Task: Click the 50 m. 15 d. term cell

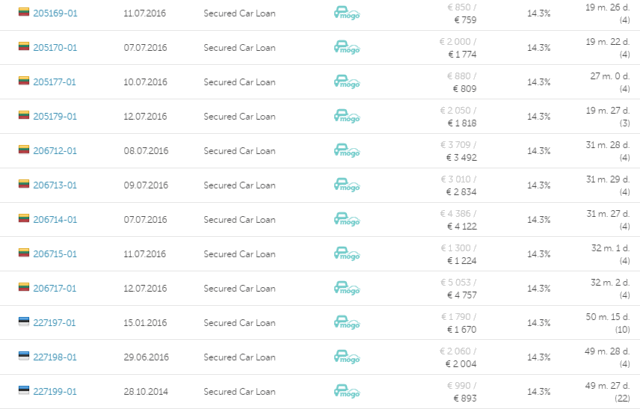Action: coord(608,317)
